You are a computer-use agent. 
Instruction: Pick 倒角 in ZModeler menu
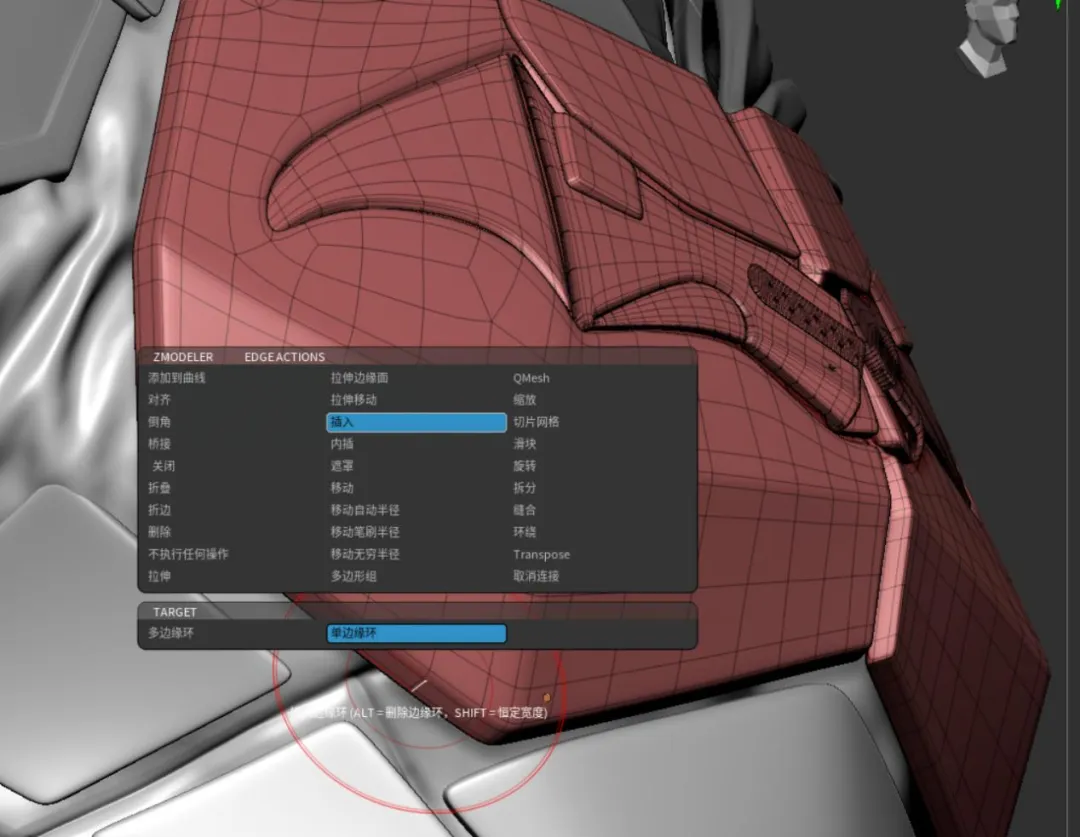pyautogui.click(x=159, y=422)
